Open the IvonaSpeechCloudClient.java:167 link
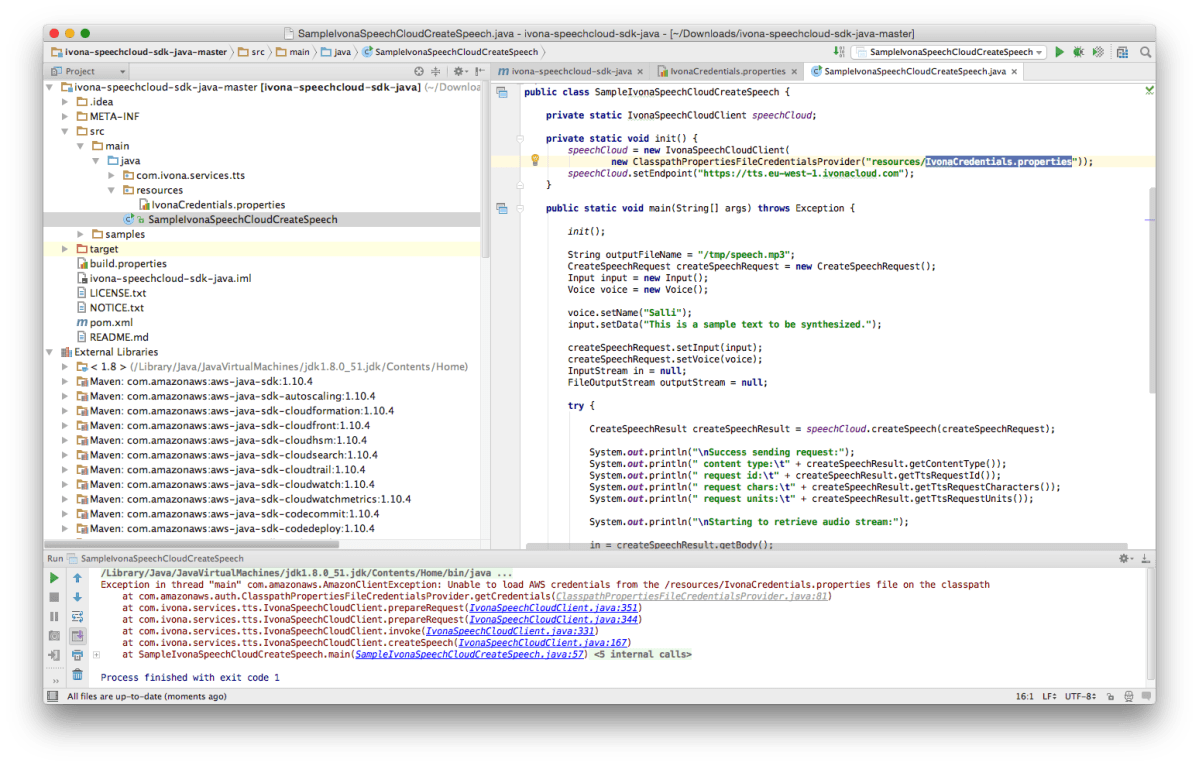 pos(542,643)
